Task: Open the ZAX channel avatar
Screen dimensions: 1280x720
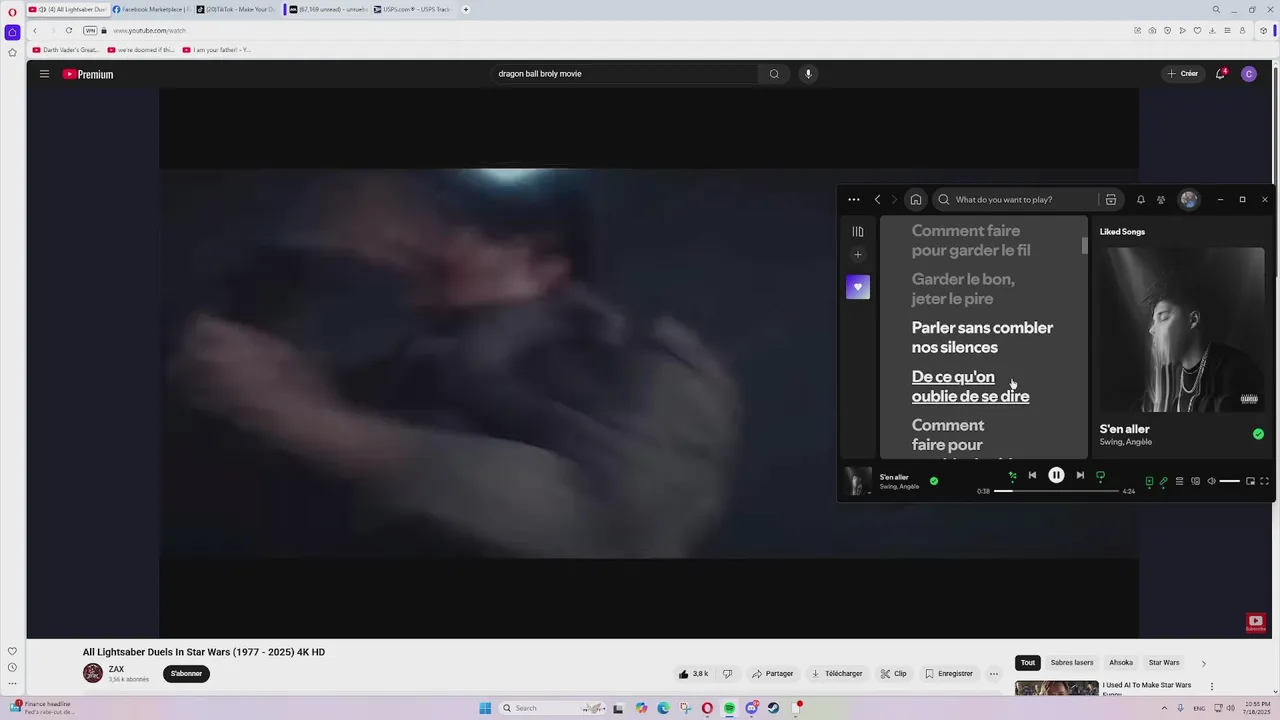Action: [x=93, y=673]
